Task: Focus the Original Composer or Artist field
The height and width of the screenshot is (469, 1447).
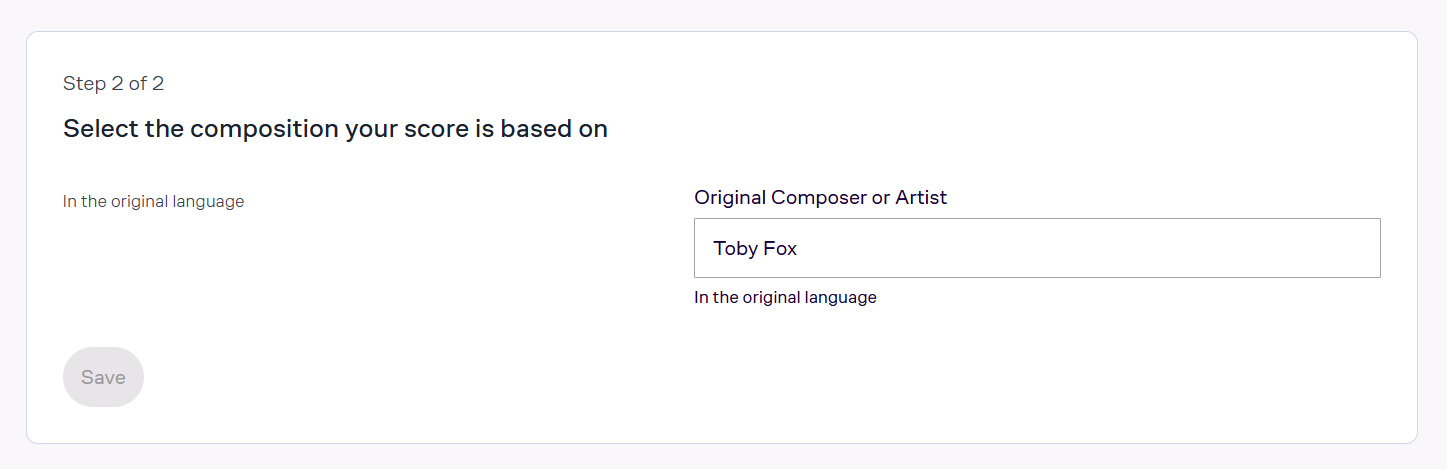Action: pos(1037,248)
